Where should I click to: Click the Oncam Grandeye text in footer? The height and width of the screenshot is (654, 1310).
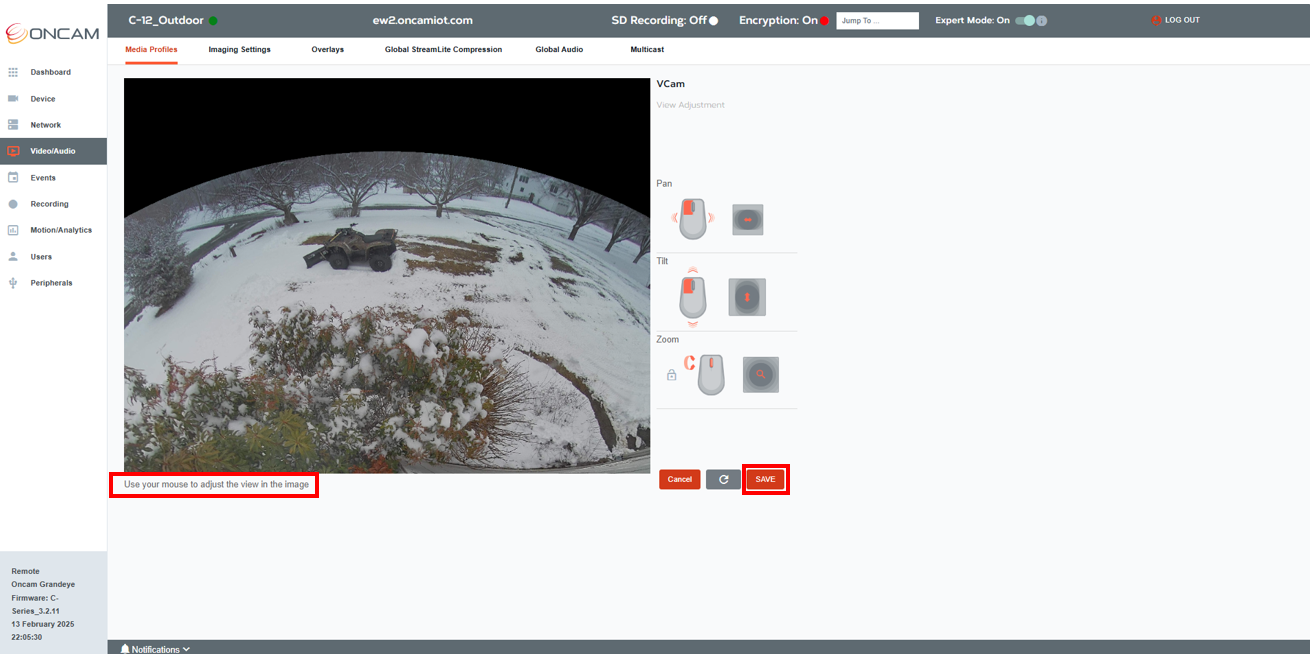[x=43, y=584]
